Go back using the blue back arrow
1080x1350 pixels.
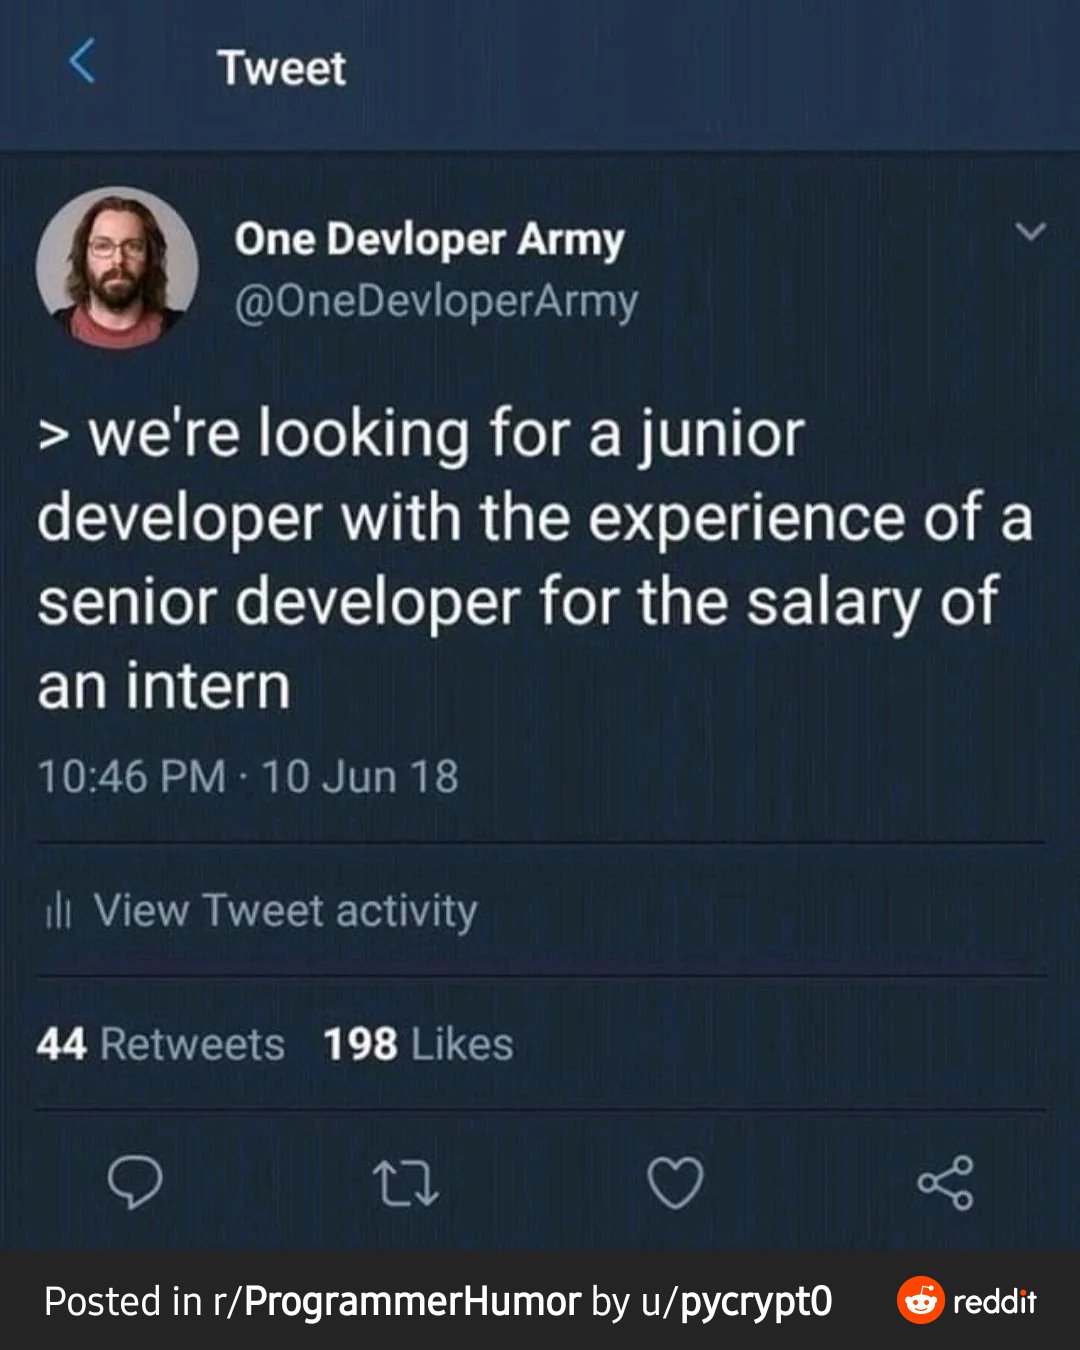(x=83, y=62)
